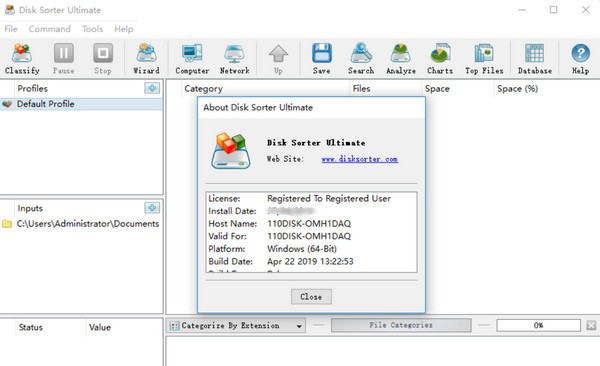Open the Computer toolbar option
The width and height of the screenshot is (600, 366).
tap(192, 59)
